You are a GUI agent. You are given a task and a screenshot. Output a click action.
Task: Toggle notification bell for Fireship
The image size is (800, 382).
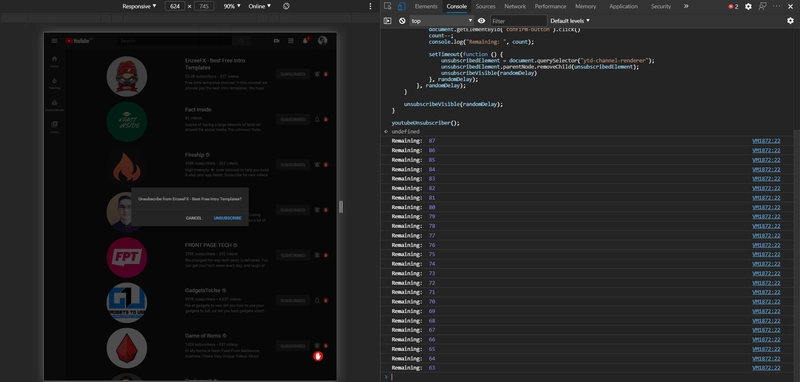317,165
